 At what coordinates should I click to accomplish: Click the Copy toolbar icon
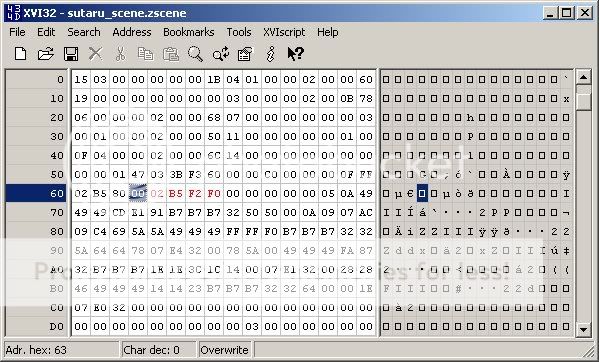tap(146, 54)
